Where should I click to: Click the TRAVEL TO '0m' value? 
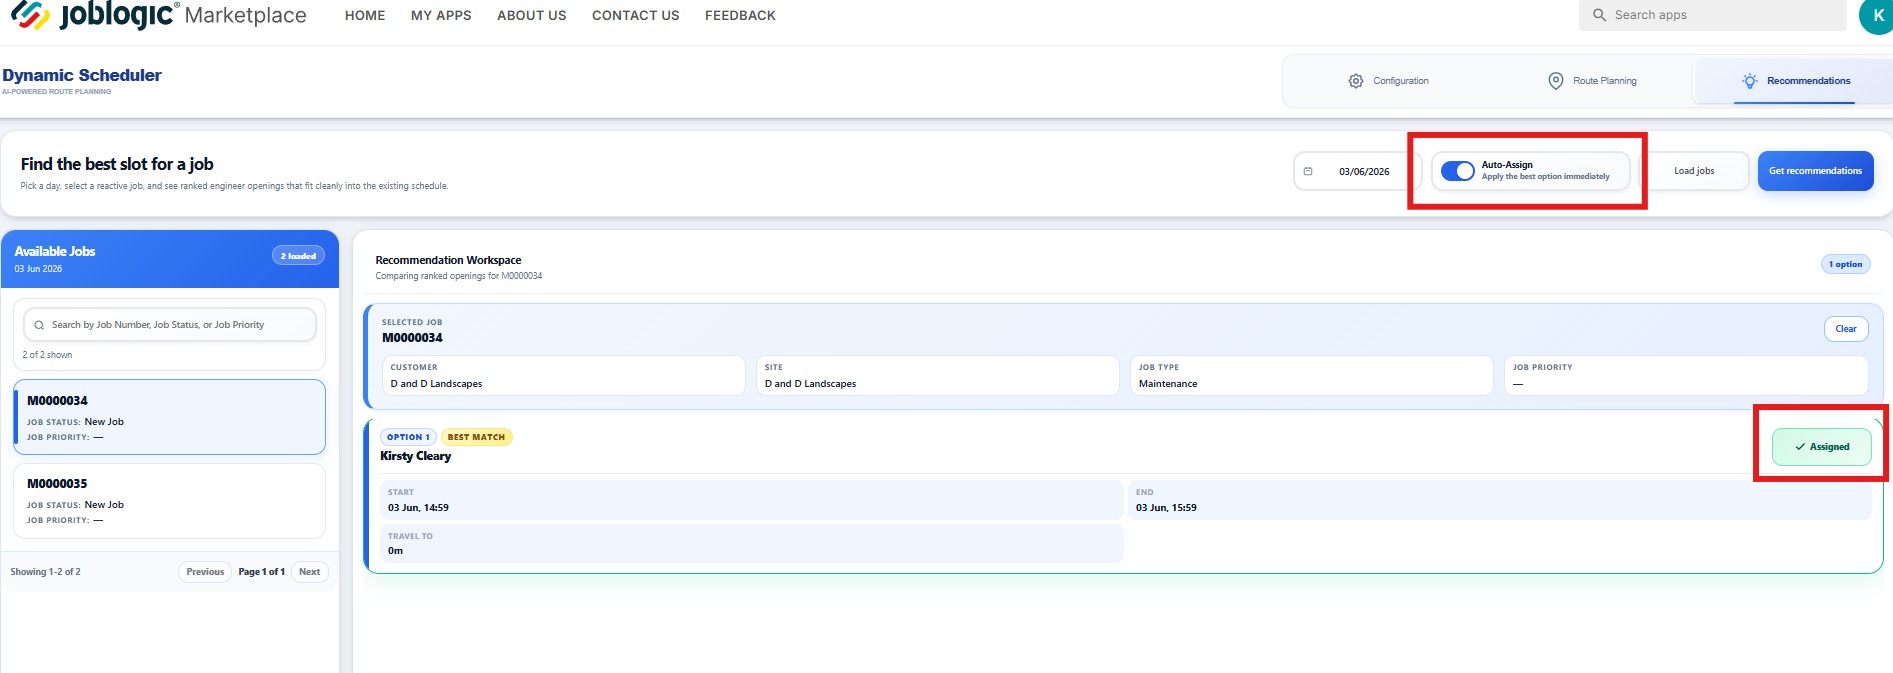coord(396,551)
